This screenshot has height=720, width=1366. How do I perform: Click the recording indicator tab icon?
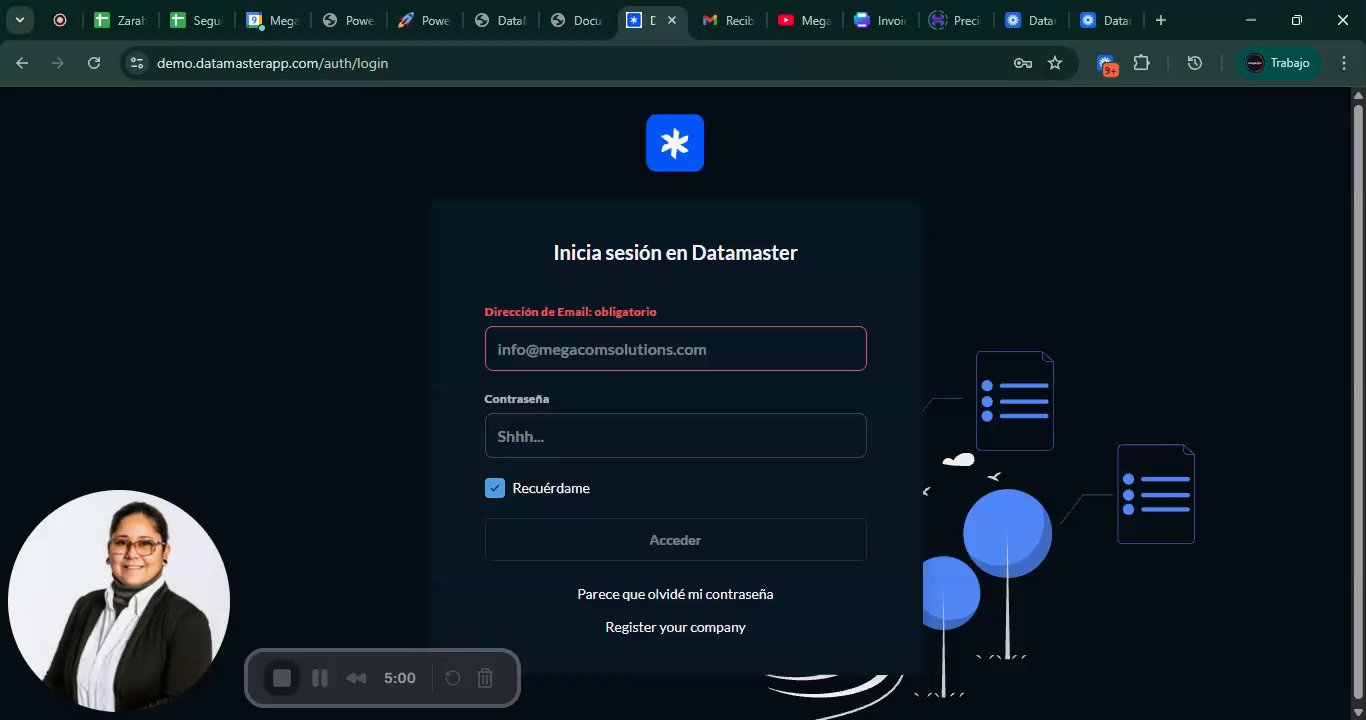click(60, 20)
